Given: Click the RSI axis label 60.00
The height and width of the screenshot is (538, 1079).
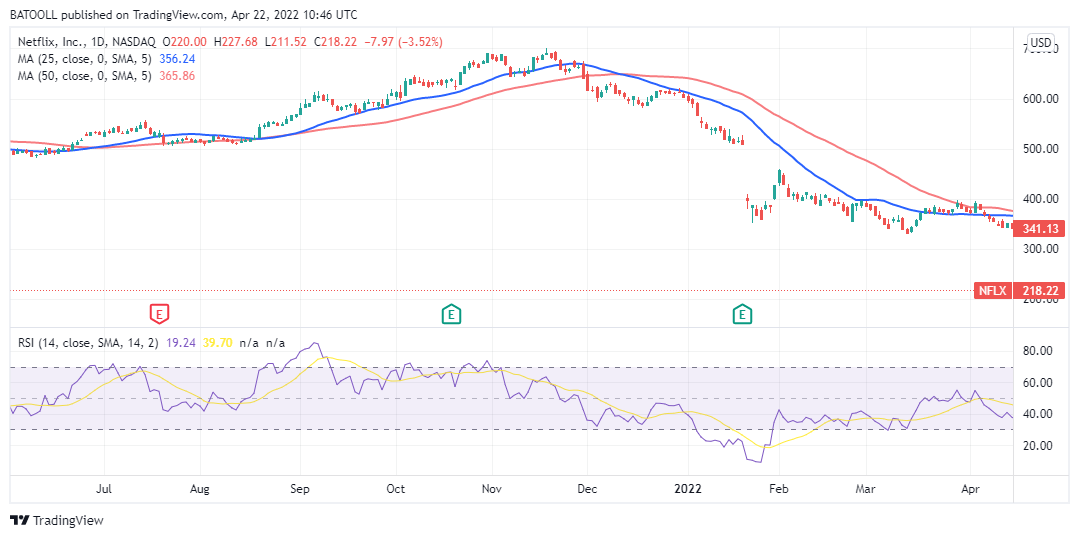Looking at the screenshot, I should pos(1038,383).
